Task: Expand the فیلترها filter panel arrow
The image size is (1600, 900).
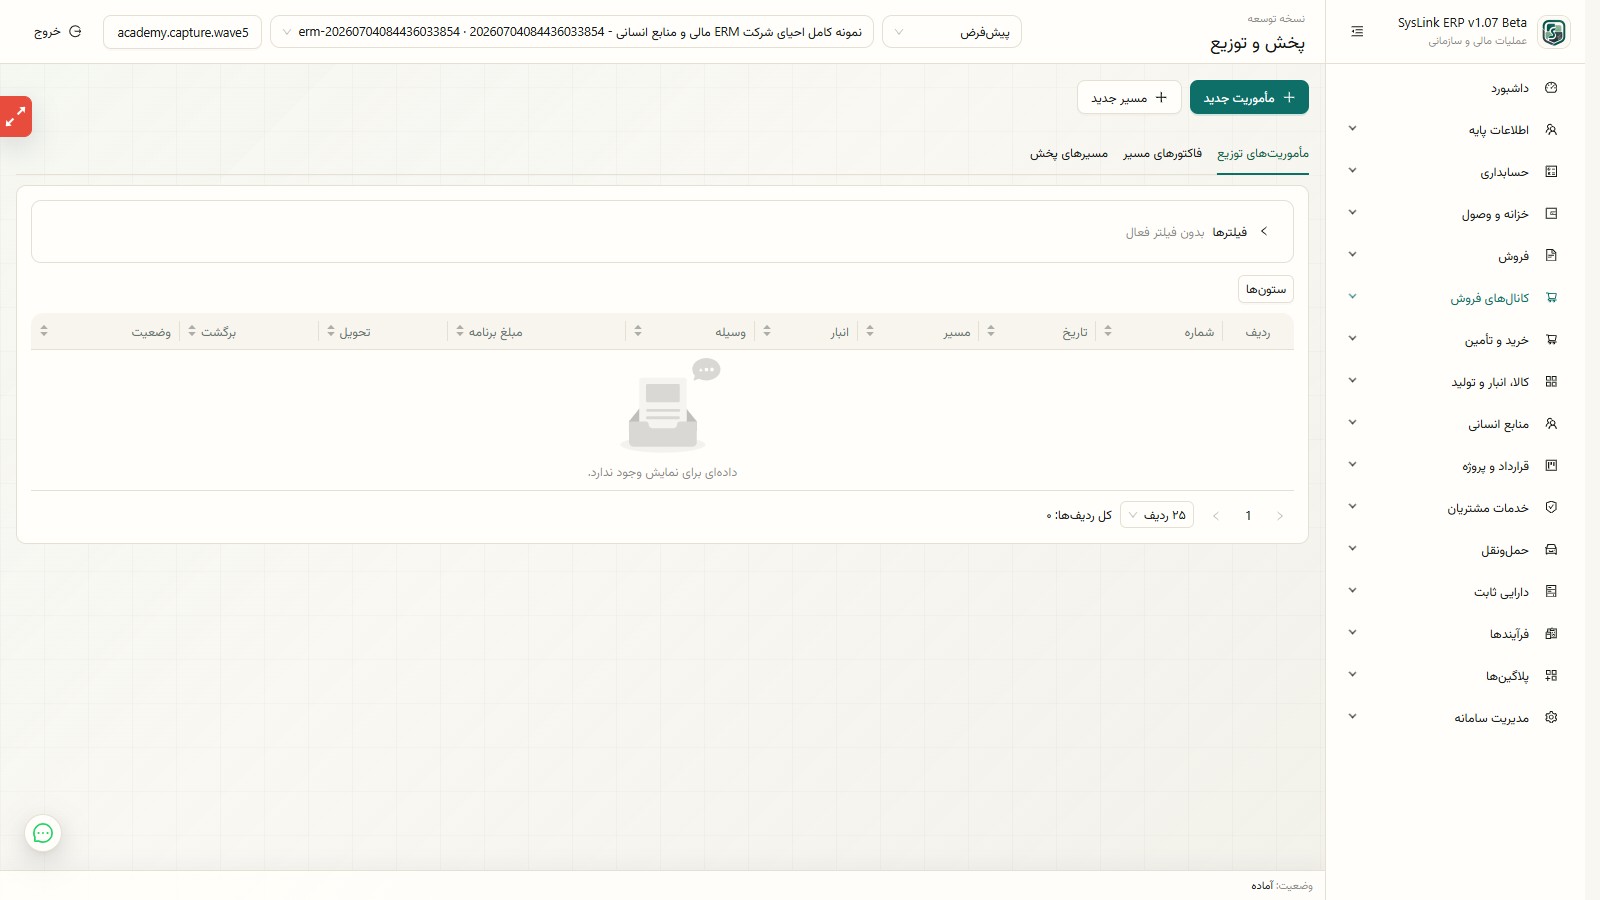Action: point(1264,231)
